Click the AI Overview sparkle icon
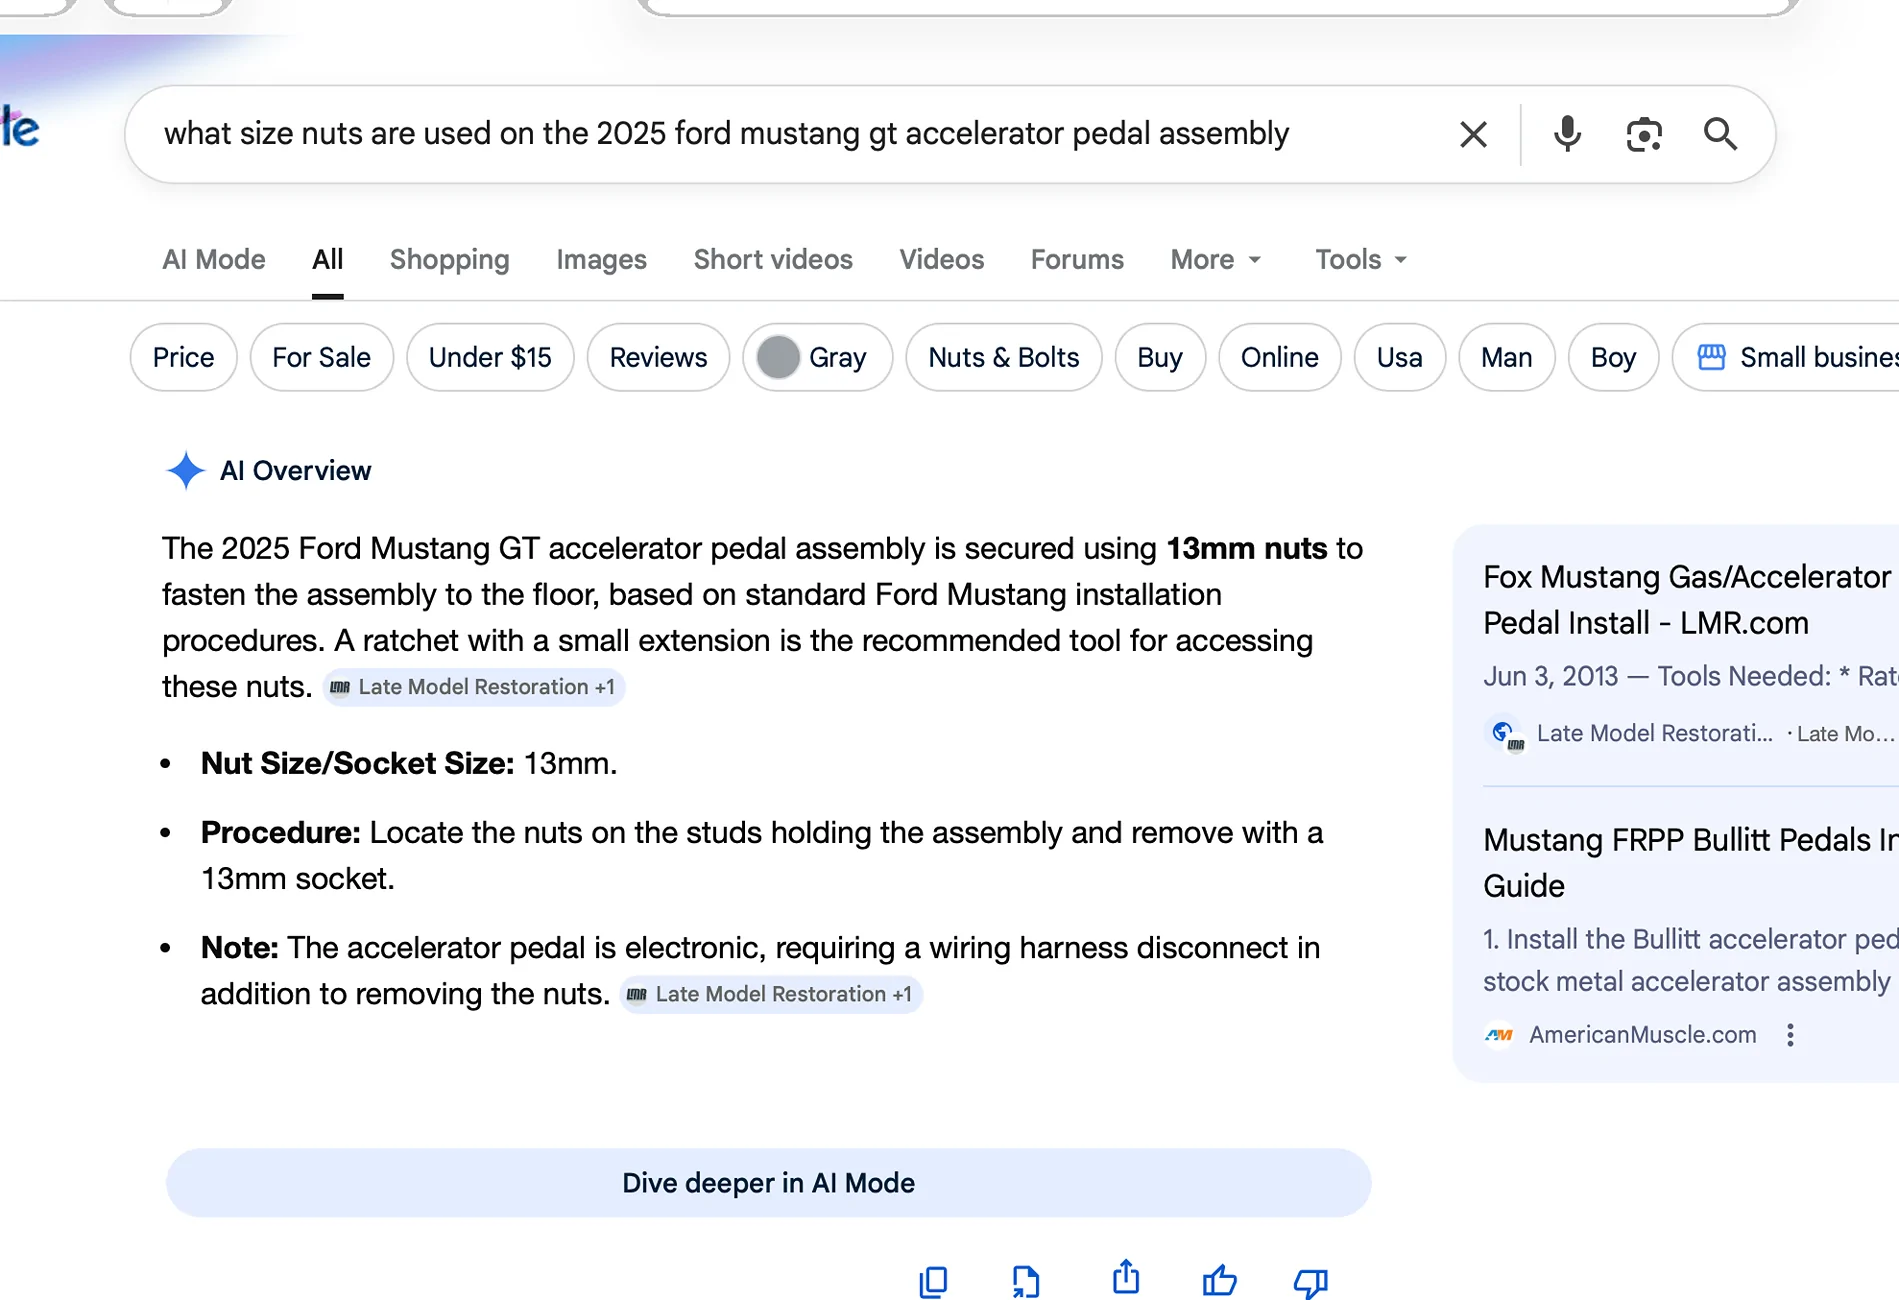Viewport: 1899px width, 1300px height. (x=185, y=471)
